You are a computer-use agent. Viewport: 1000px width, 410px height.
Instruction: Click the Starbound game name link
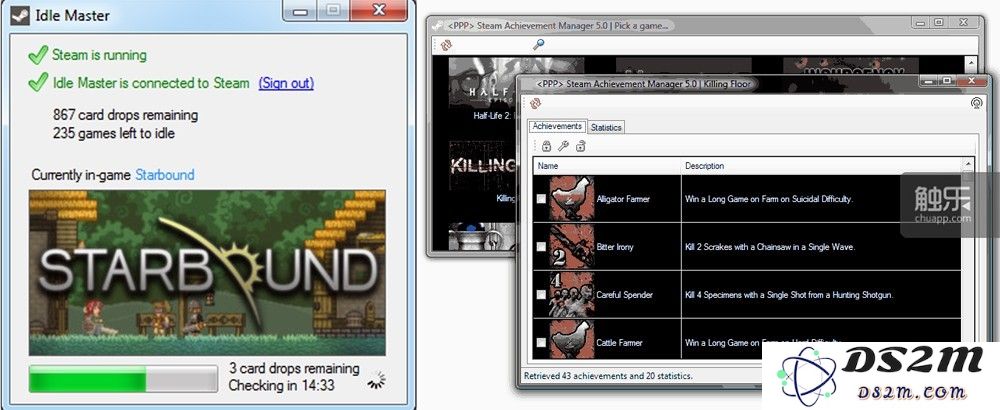[165, 175]
